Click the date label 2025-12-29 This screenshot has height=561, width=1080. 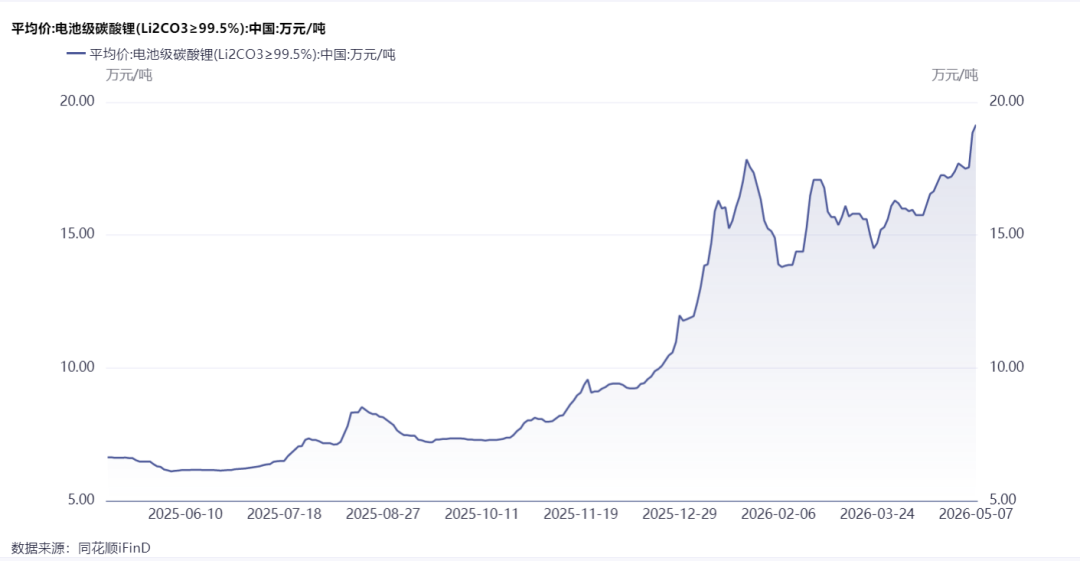pos(679,514)
